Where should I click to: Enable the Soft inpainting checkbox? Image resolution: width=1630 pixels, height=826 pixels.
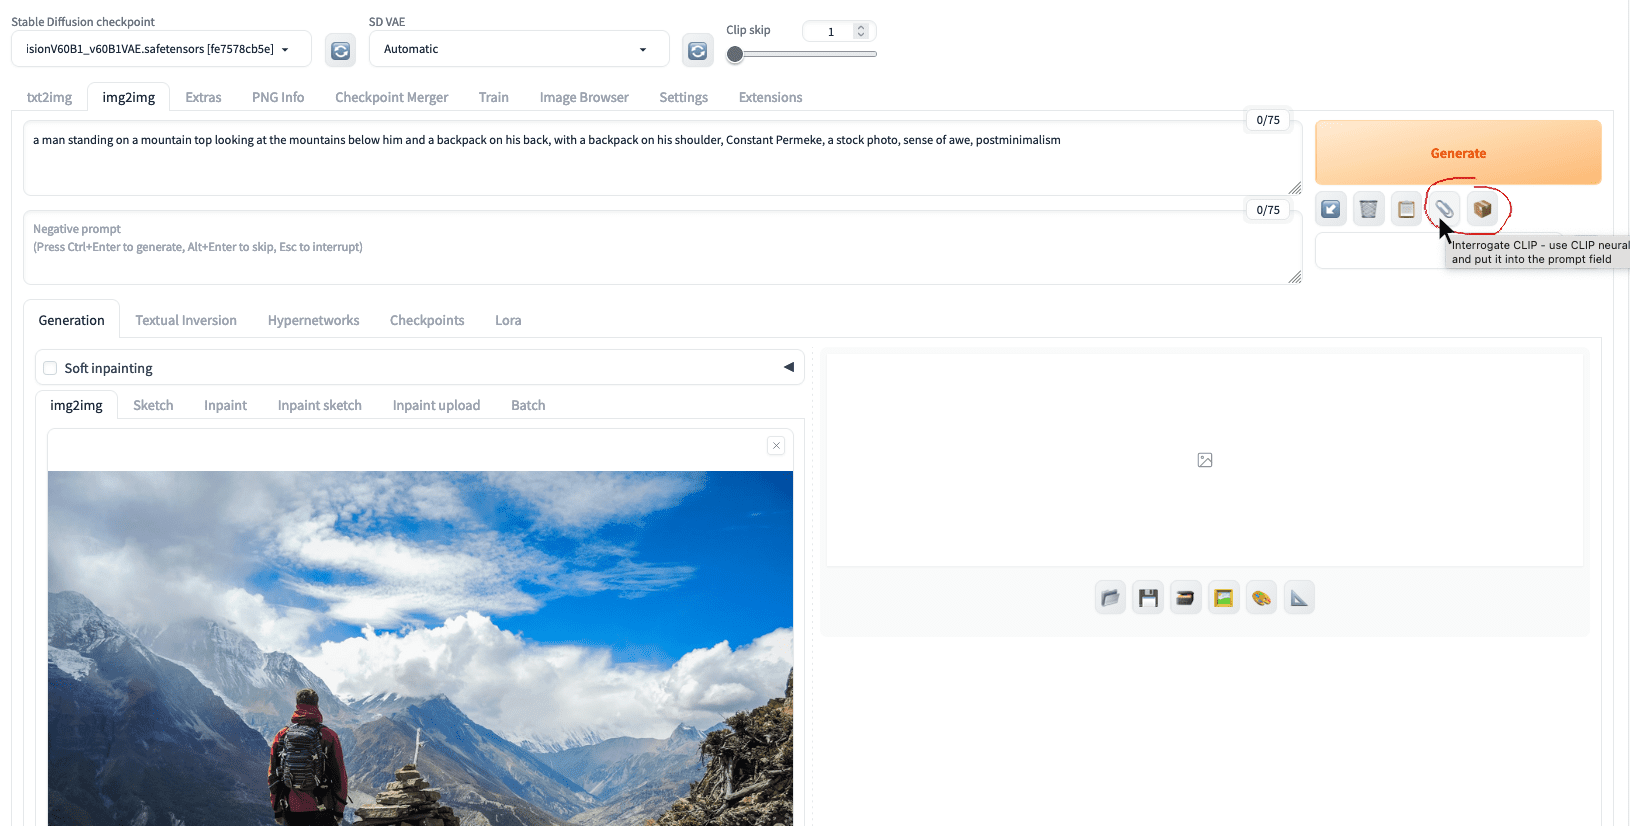(x=50, y=368)
